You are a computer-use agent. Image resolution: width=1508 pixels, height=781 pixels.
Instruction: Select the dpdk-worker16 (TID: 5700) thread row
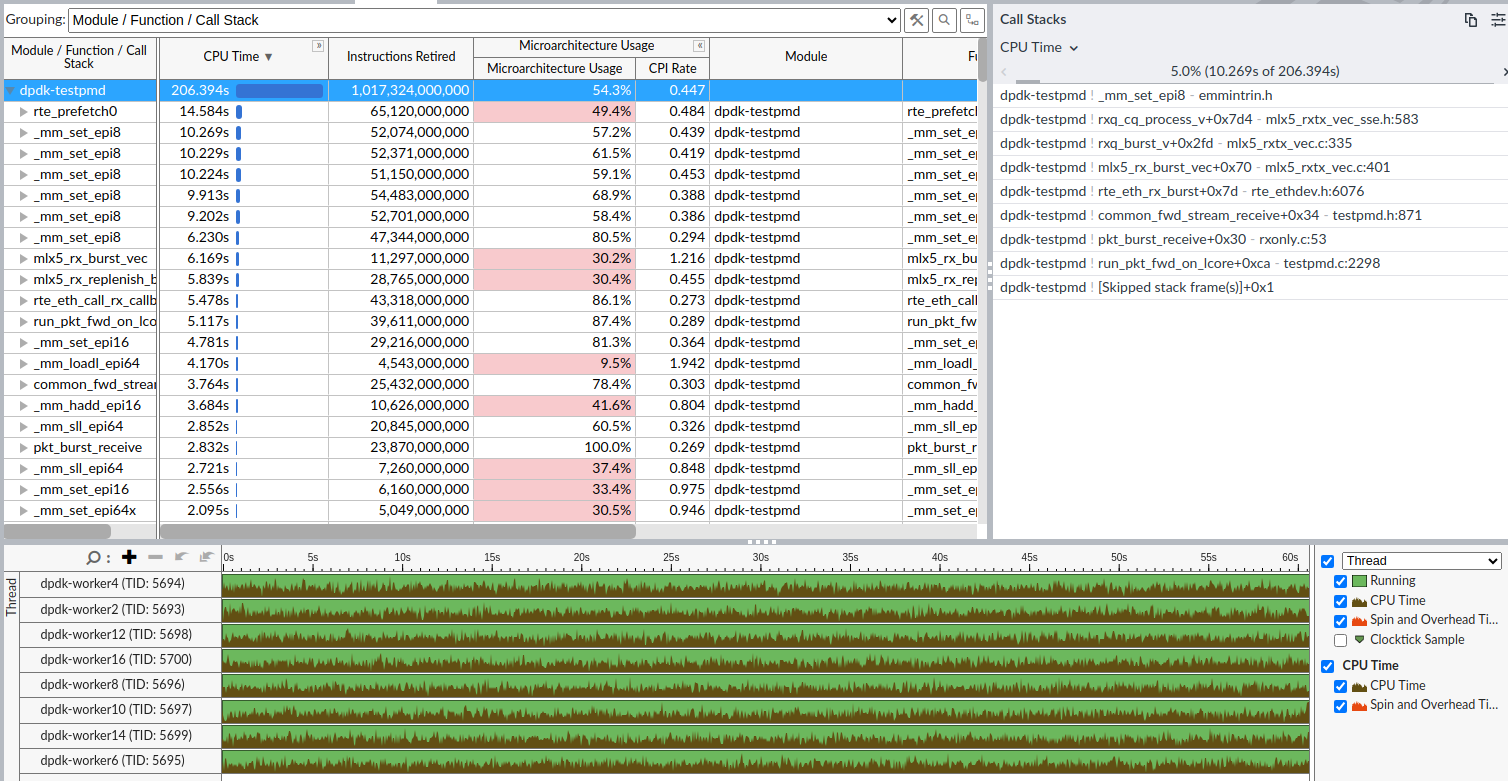(112, 659)
